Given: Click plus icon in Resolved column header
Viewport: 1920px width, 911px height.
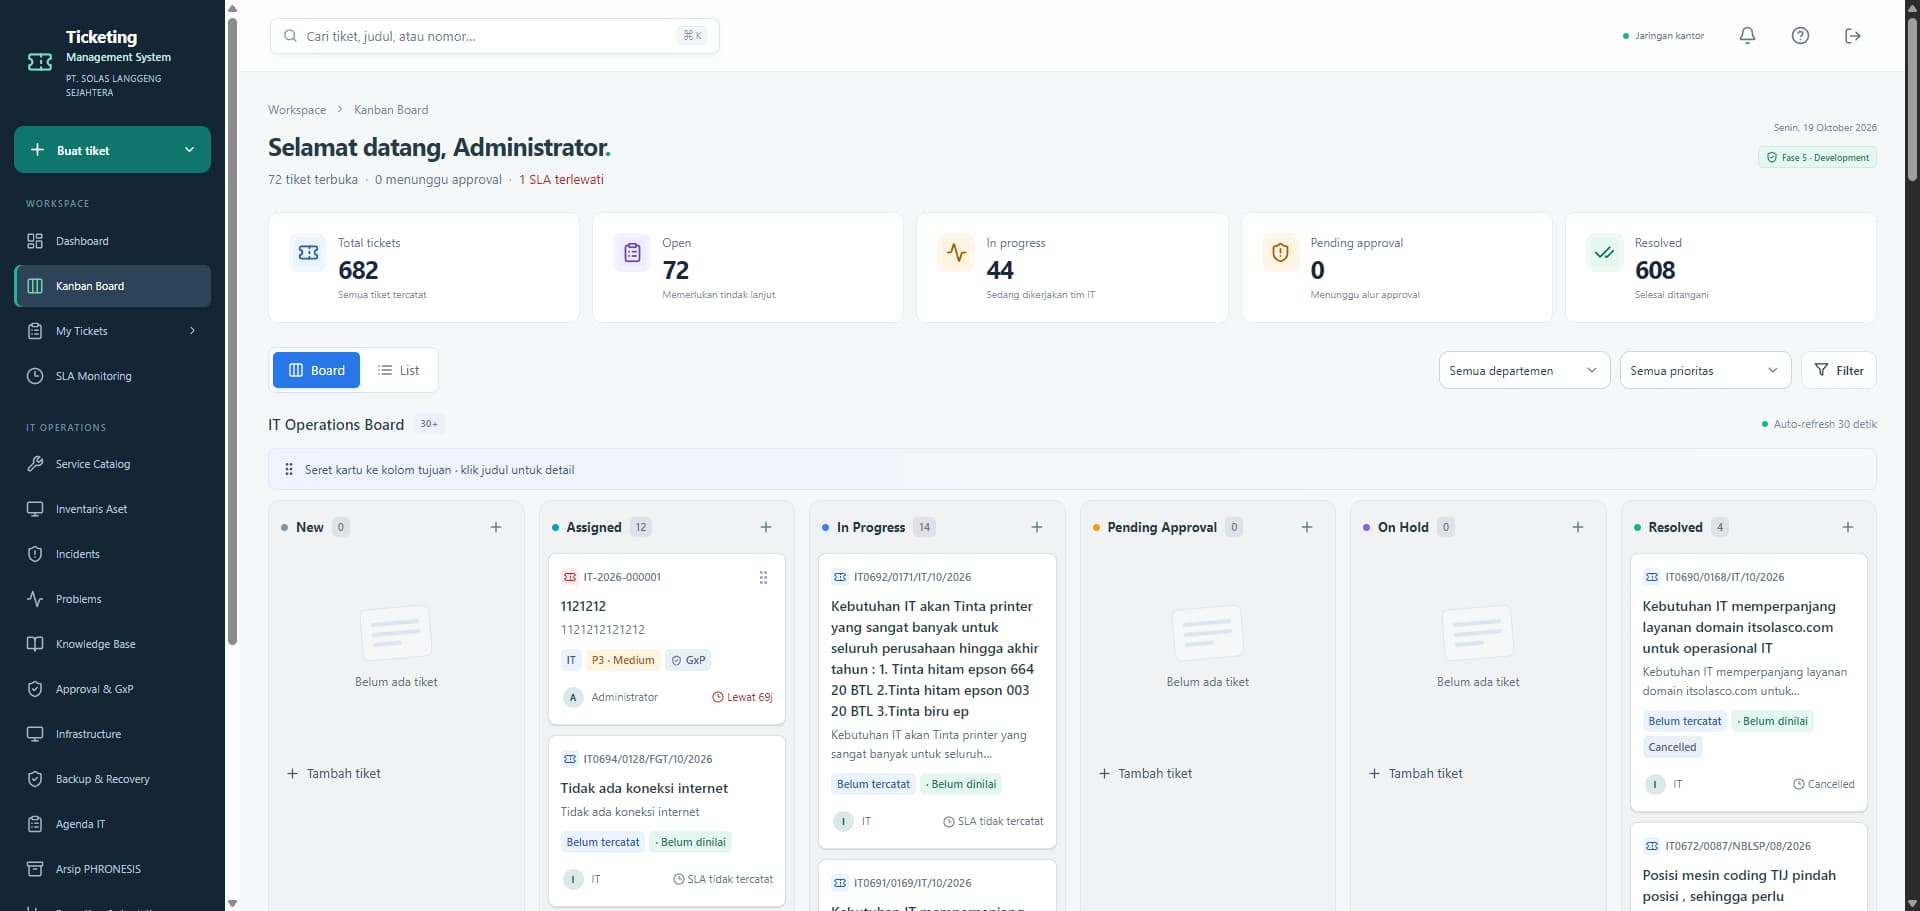Looking at the screenshot, I should tap(1848, 527).
